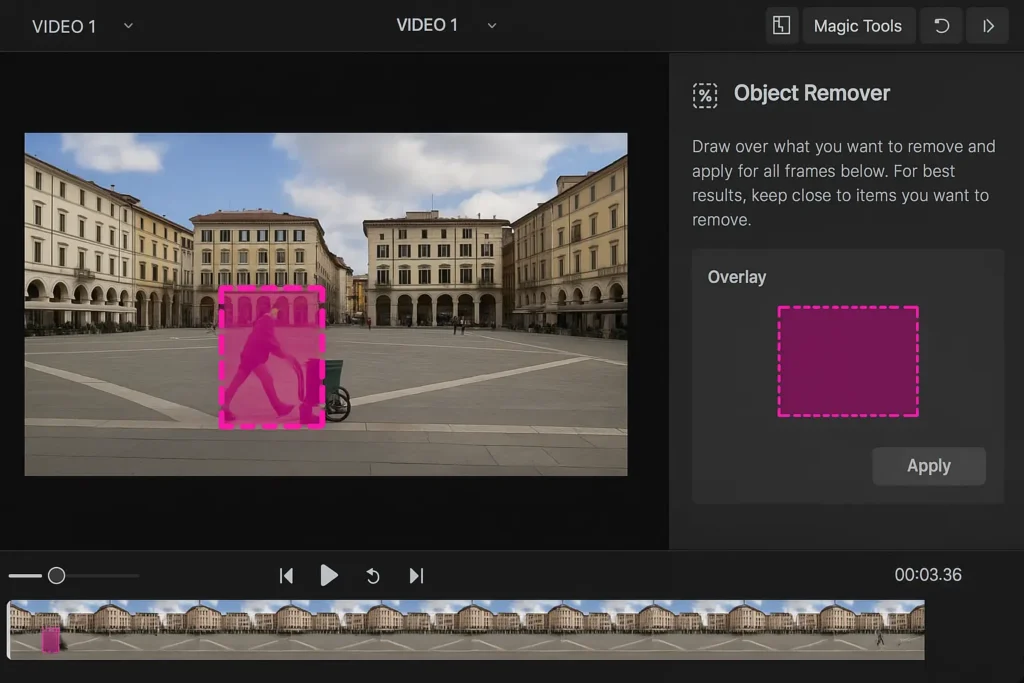This screenshot has width=1024, height=683.
Task: Click the Object Remover icon
Action: [x=705, y=95]
